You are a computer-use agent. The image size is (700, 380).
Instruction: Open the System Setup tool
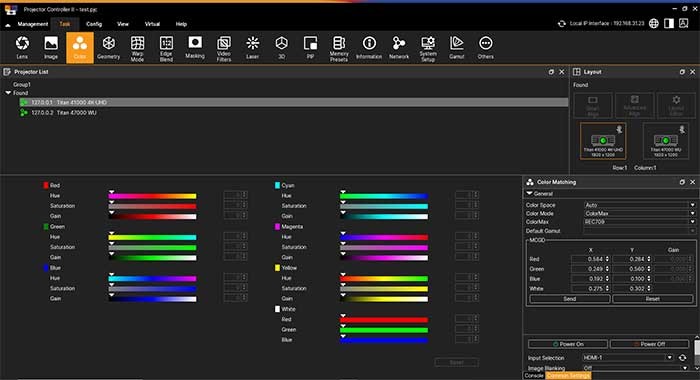coord(428,48)
